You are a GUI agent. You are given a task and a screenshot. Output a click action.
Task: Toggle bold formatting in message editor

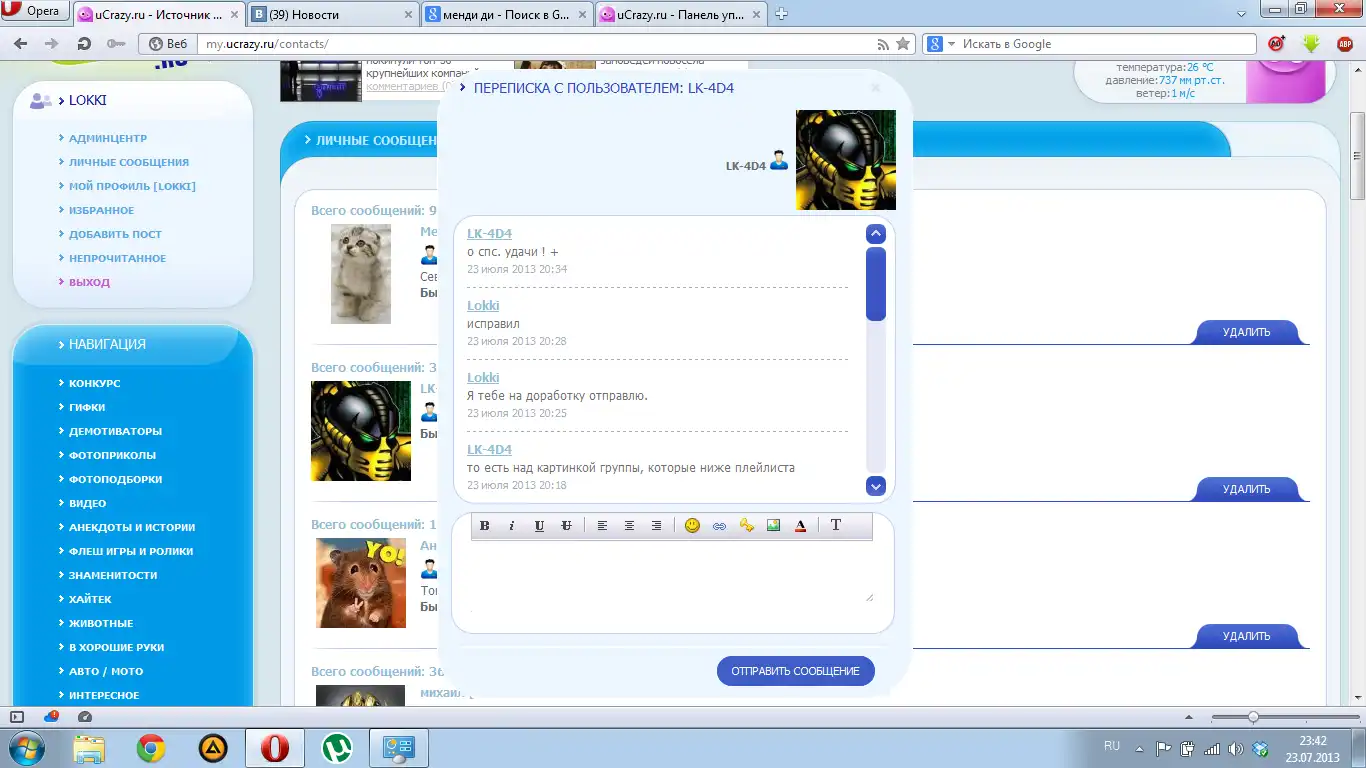click(x=485, y=526)
